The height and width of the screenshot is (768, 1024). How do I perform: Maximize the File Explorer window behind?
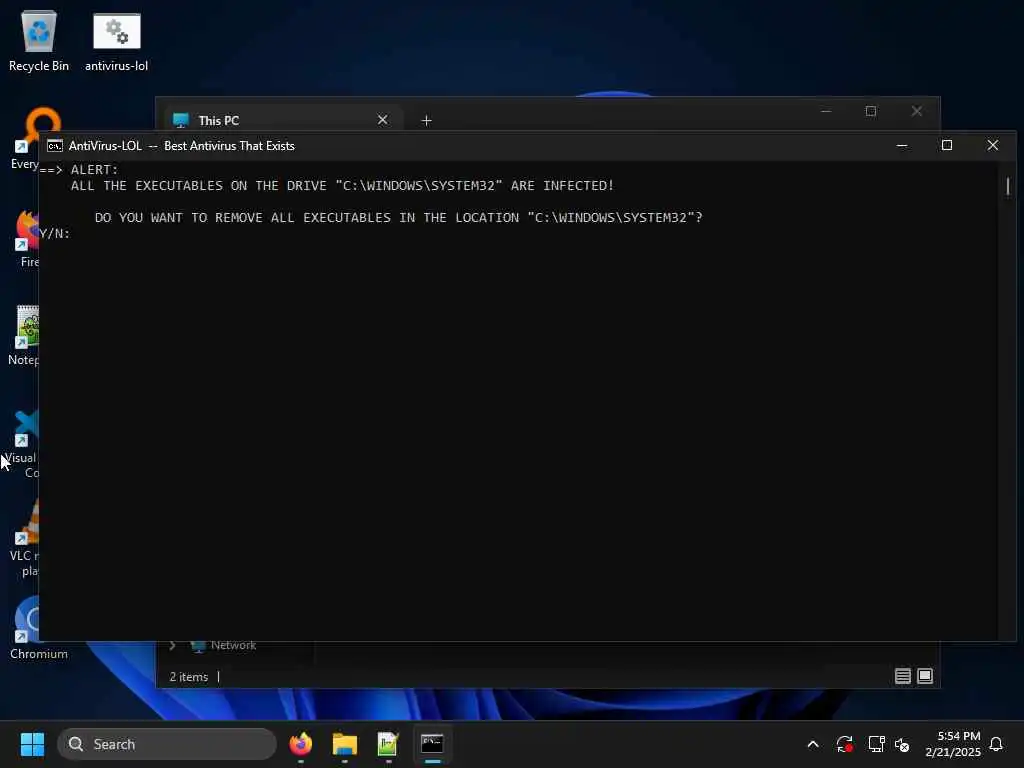[871, 111]
